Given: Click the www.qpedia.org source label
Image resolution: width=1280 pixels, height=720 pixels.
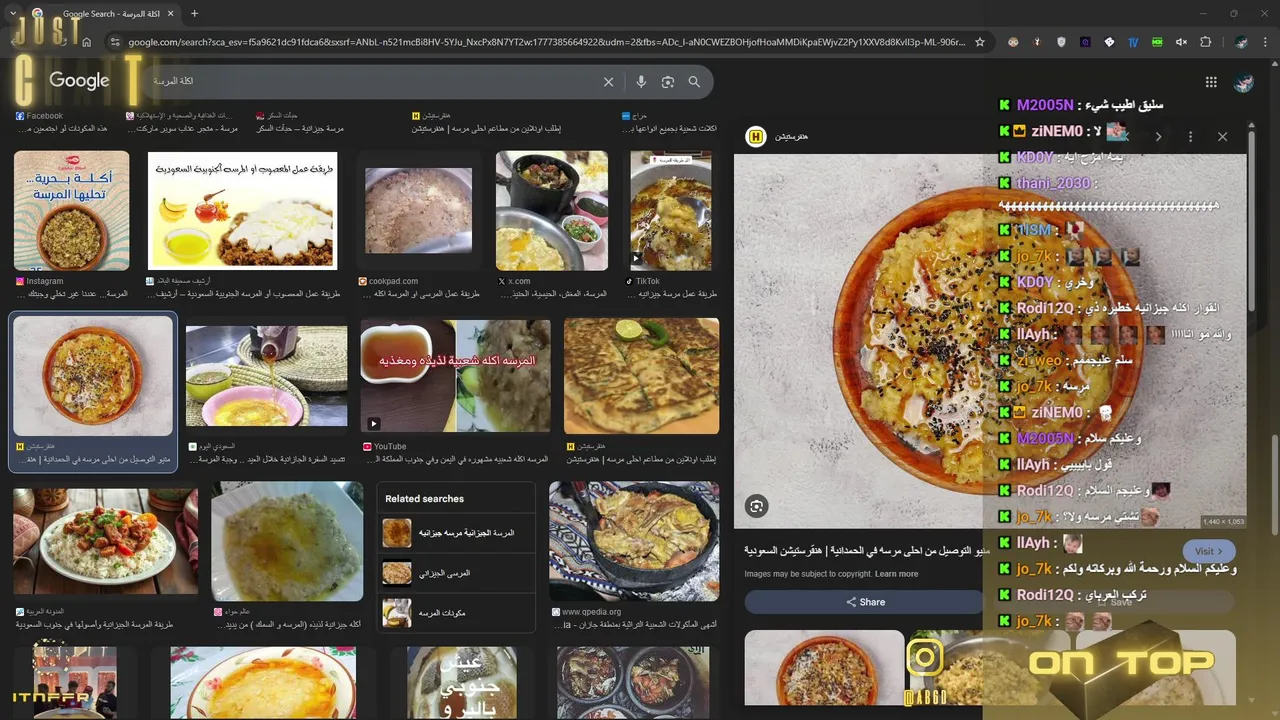Looking at the screenshot, I should tap(591, 611).
